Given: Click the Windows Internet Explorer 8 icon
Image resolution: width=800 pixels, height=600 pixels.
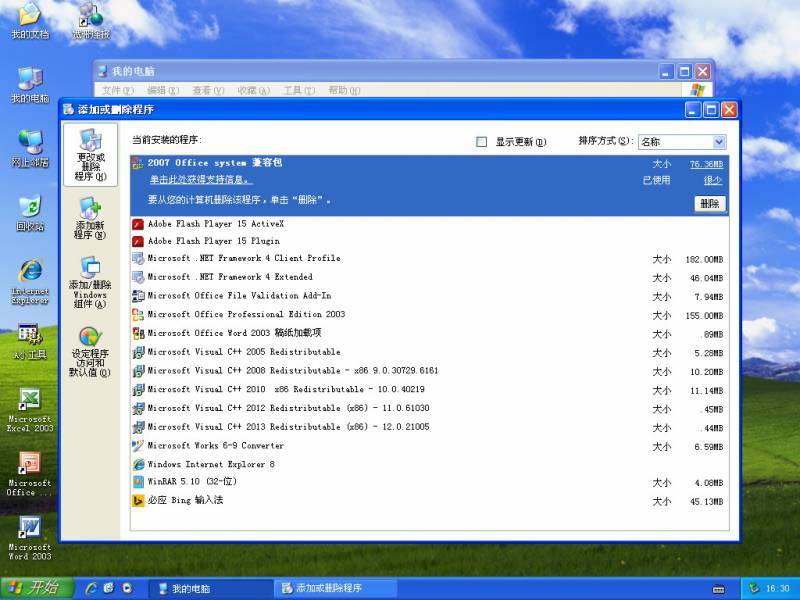Looking at the screenshot, I should click(138, 464).
